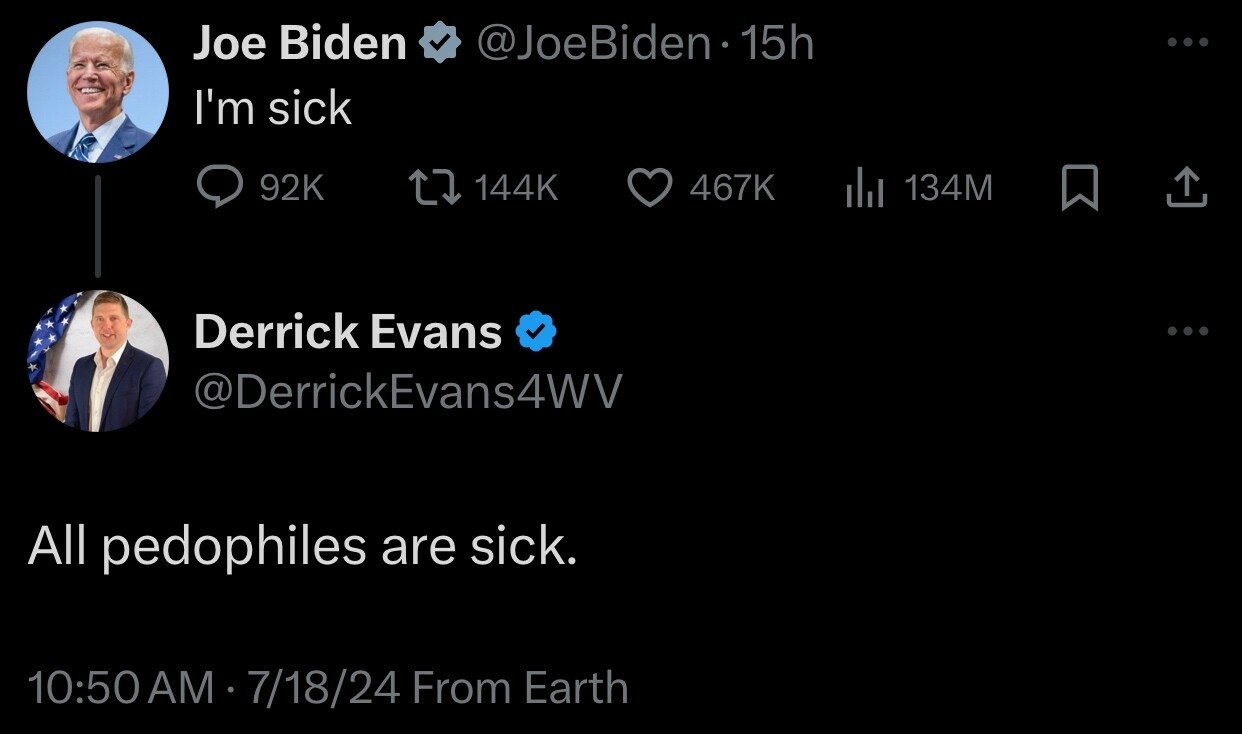Viewport: 1242px width, 734px height.
Task: Tap the share upload icon
Action: point(1187,188)
